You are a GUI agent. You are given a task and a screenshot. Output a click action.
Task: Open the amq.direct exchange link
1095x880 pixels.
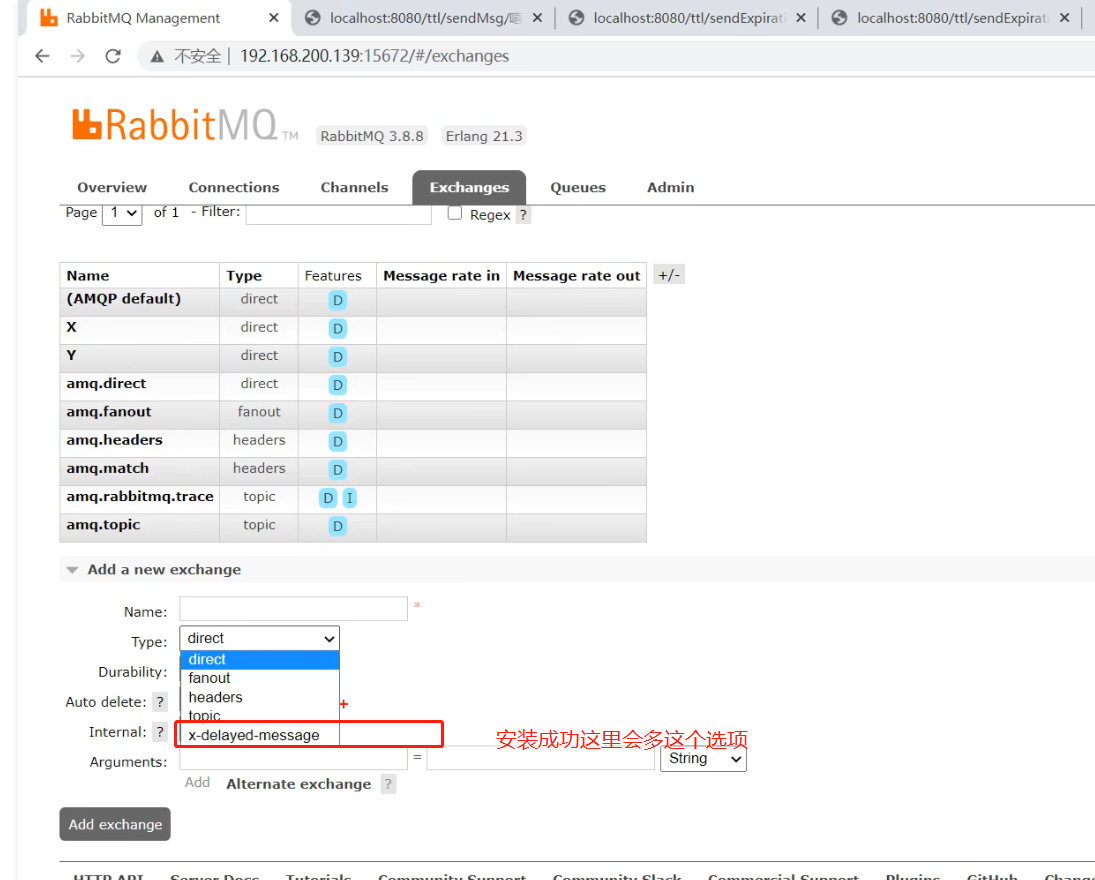click(106, 383)
